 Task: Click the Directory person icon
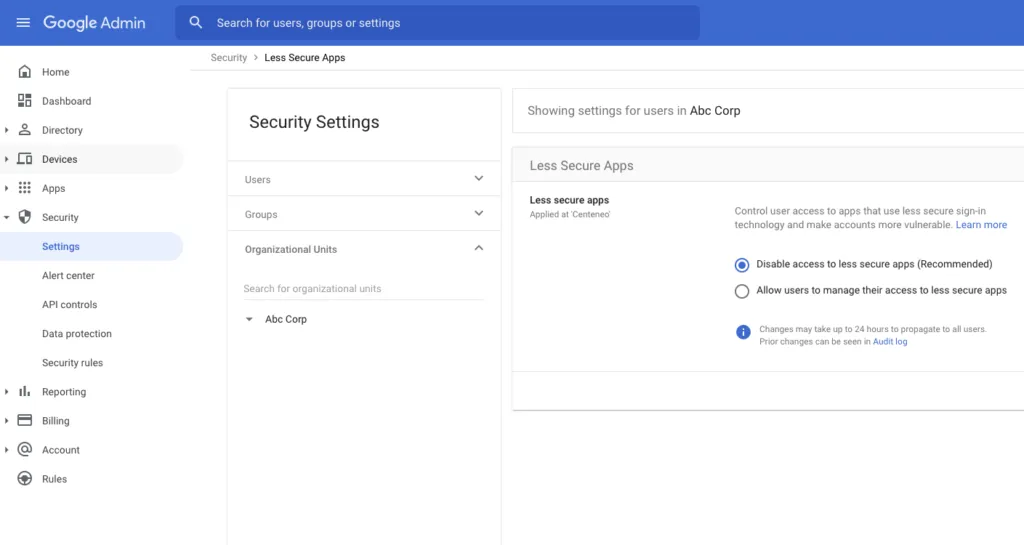(x=25, y=130)
